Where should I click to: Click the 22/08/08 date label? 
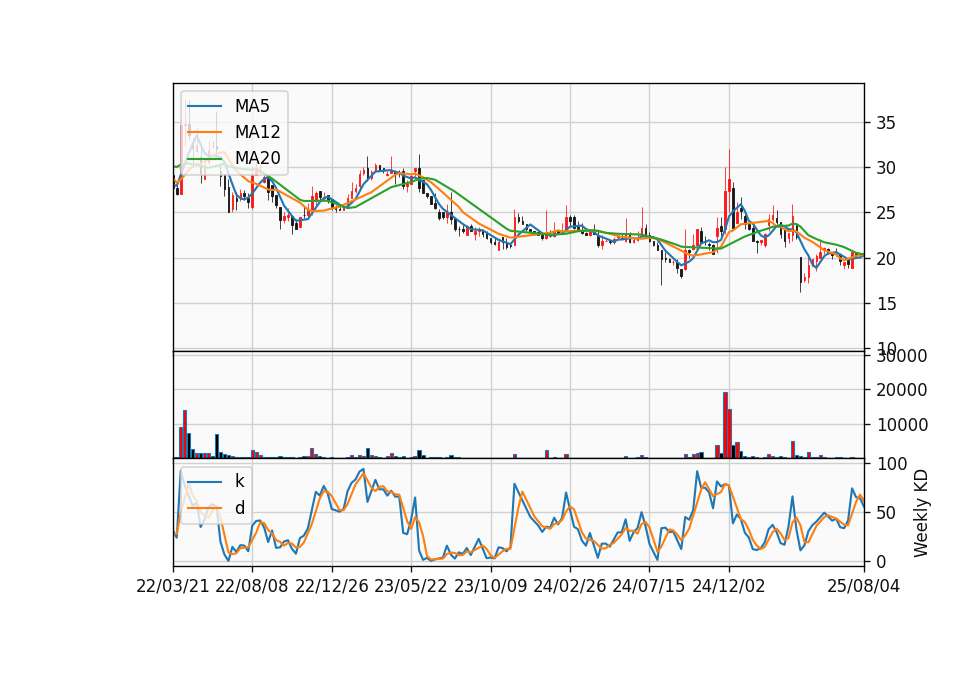click(252, 586)
